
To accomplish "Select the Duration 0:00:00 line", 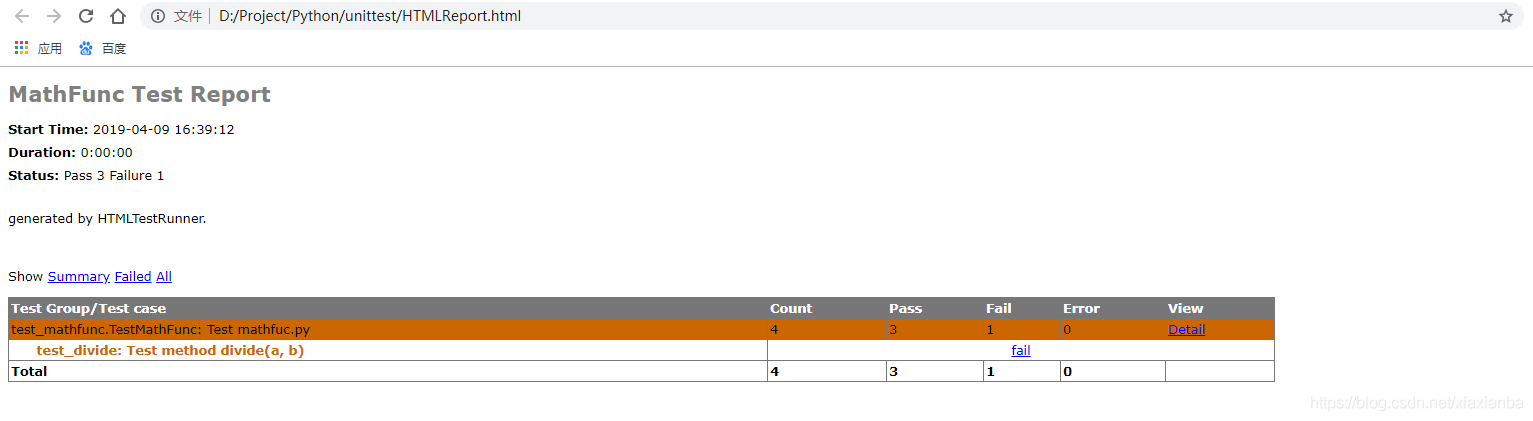I will 70,153.
